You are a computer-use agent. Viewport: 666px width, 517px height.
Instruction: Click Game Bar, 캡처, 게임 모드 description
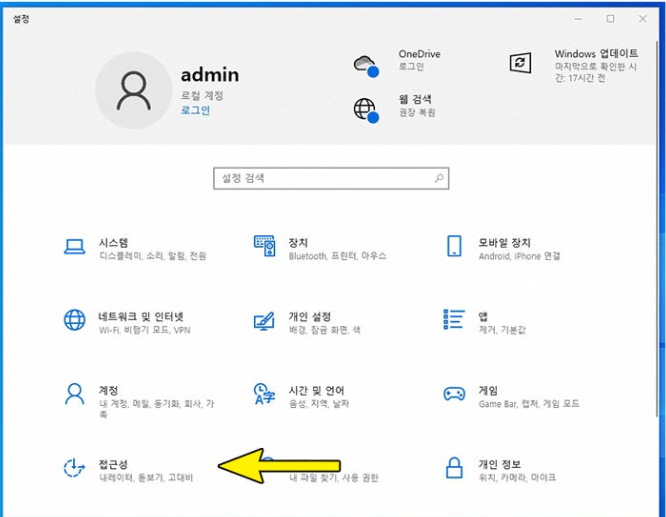click(x=529, y=404)
